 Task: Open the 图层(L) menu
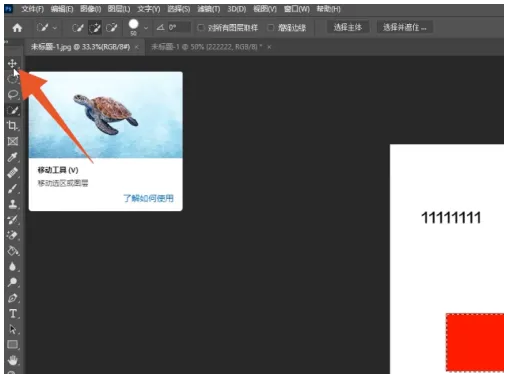(x=119, y=9)
